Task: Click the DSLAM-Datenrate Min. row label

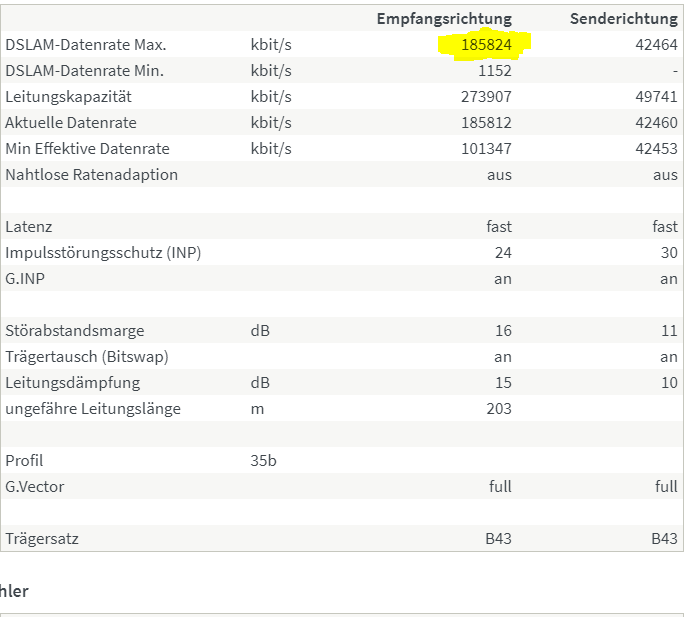Action: tap(85, 71)
